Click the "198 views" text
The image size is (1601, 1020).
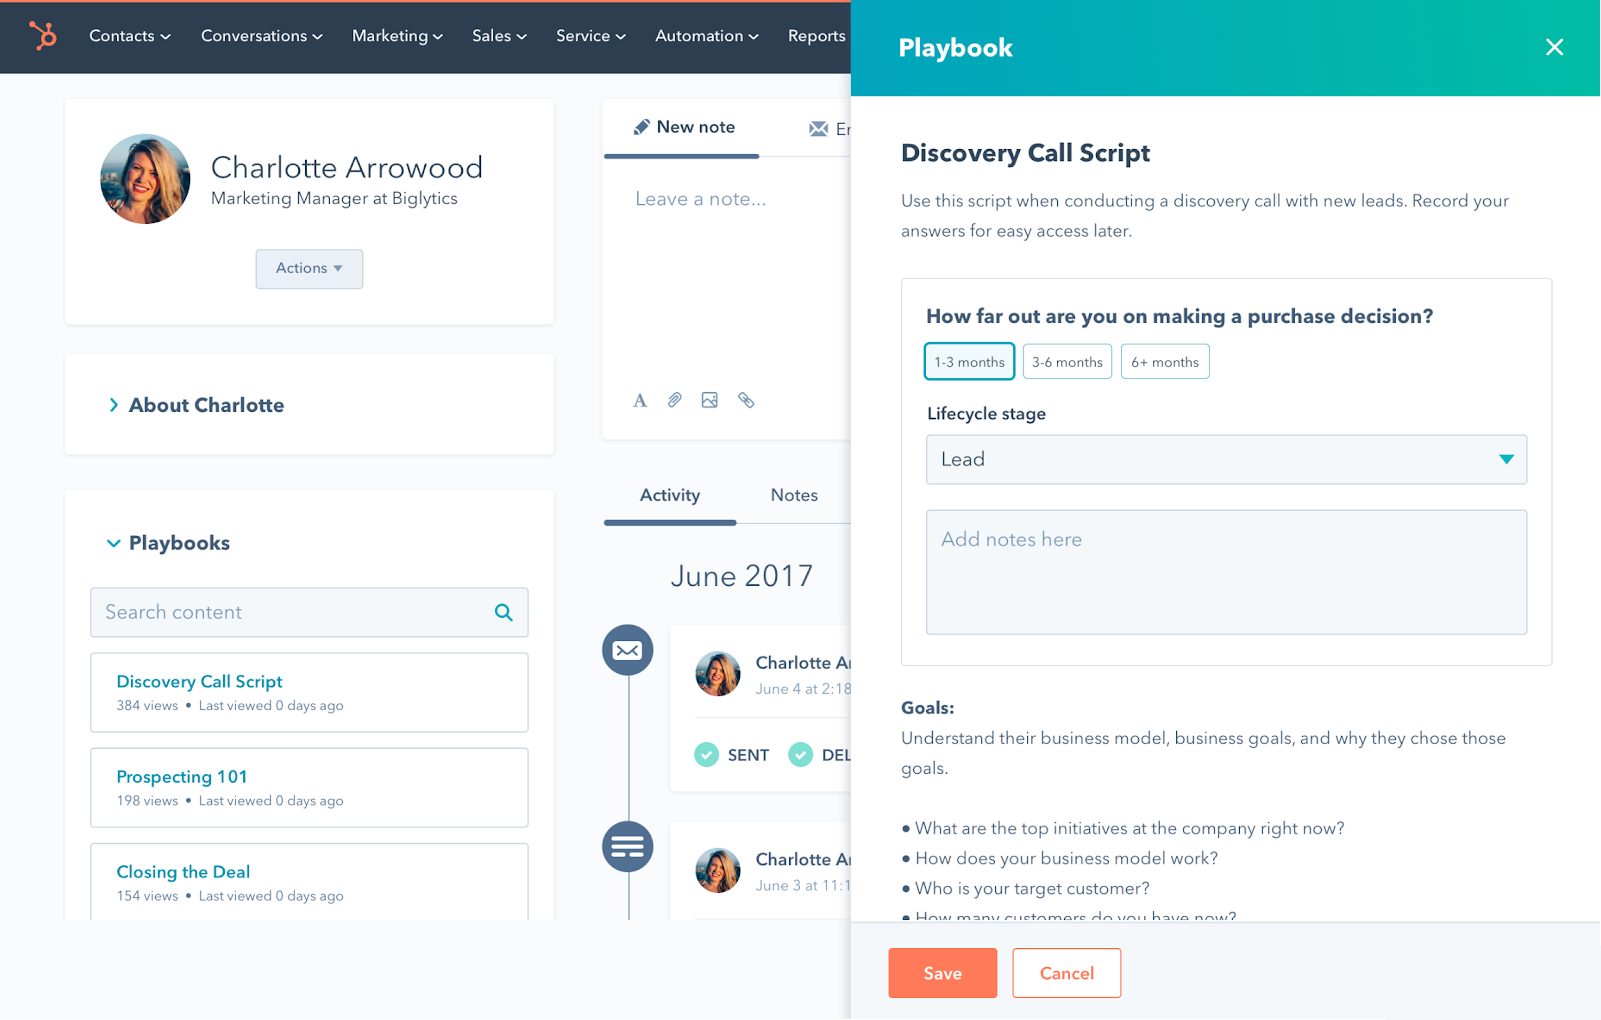tap(147, 801)
